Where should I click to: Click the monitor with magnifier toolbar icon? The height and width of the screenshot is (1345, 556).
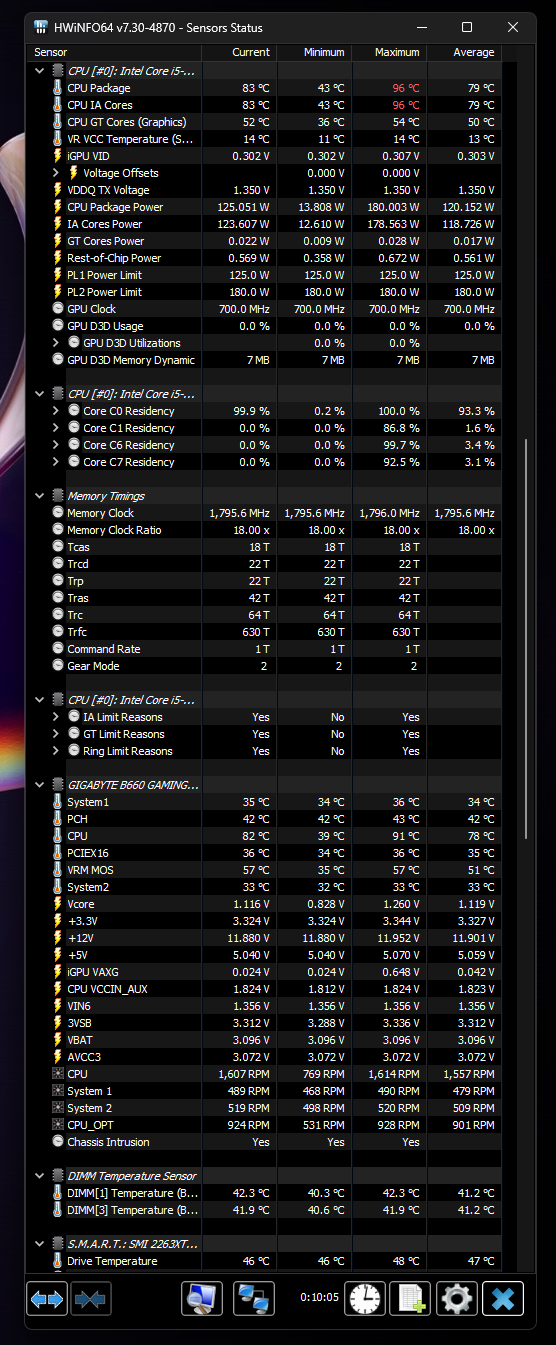pos(202,1298)
